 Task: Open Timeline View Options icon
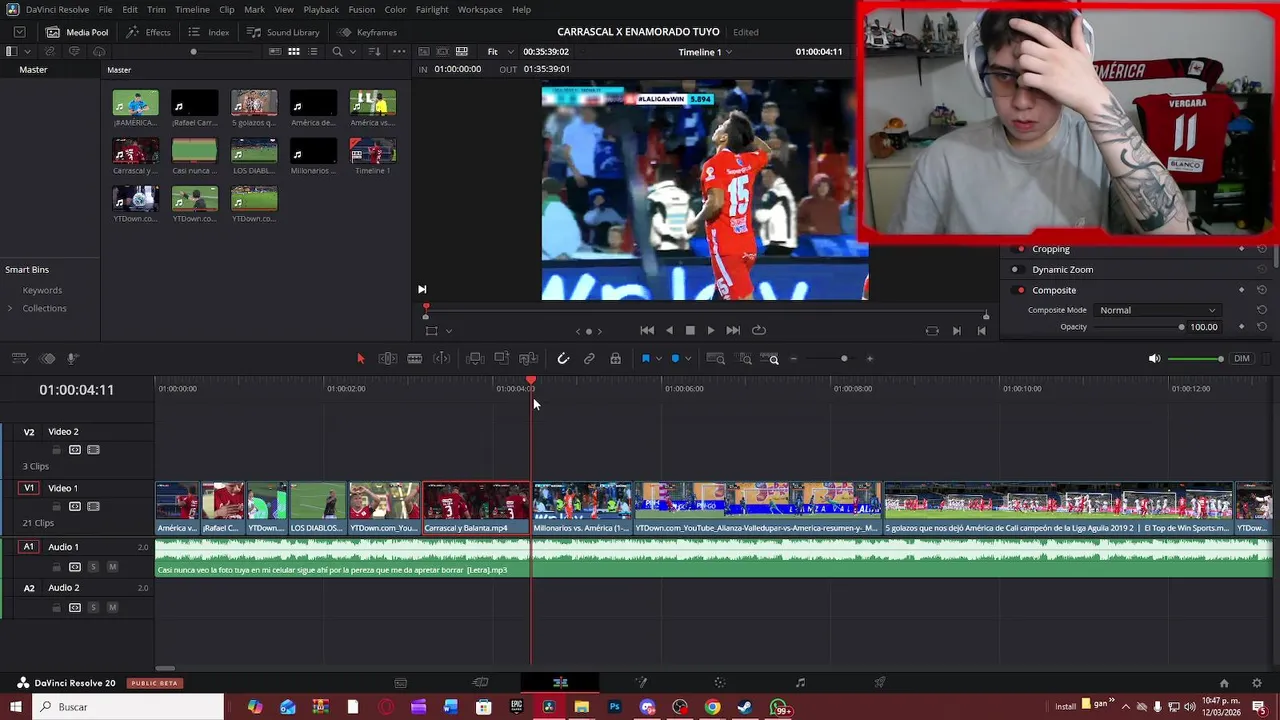20,359
